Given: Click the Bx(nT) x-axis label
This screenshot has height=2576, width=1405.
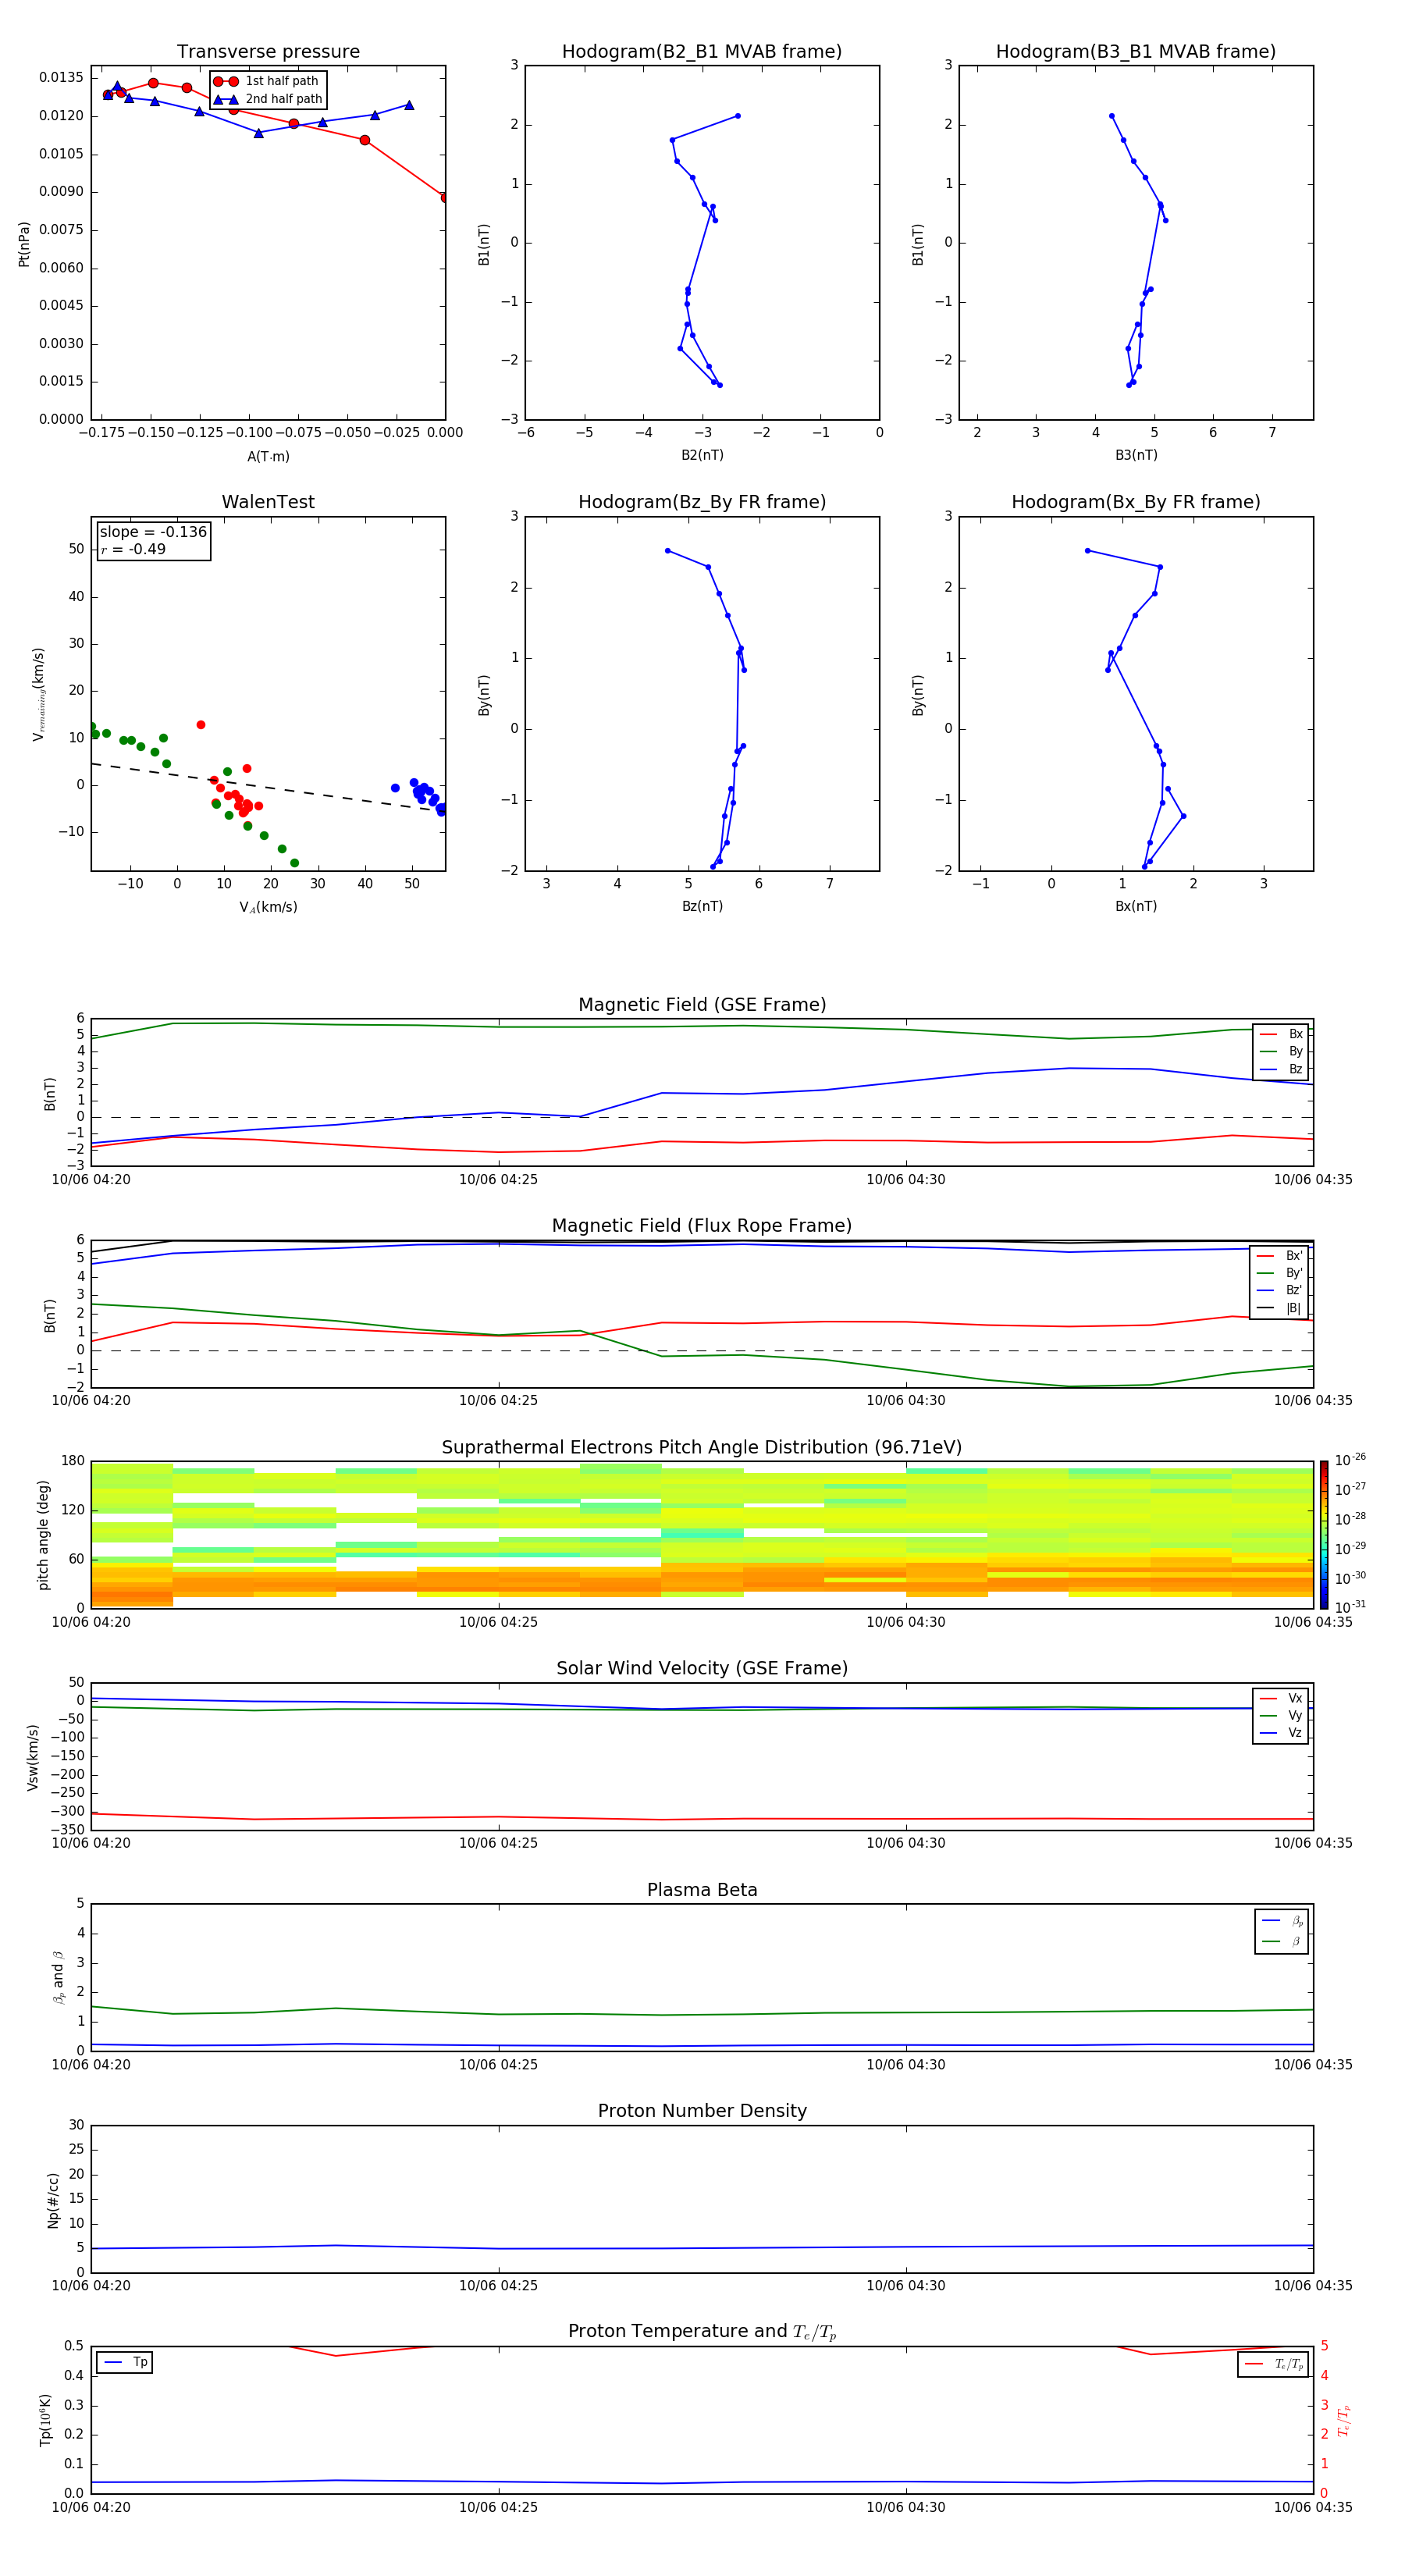Looking at the screenshot, I should click(1136, 906).
